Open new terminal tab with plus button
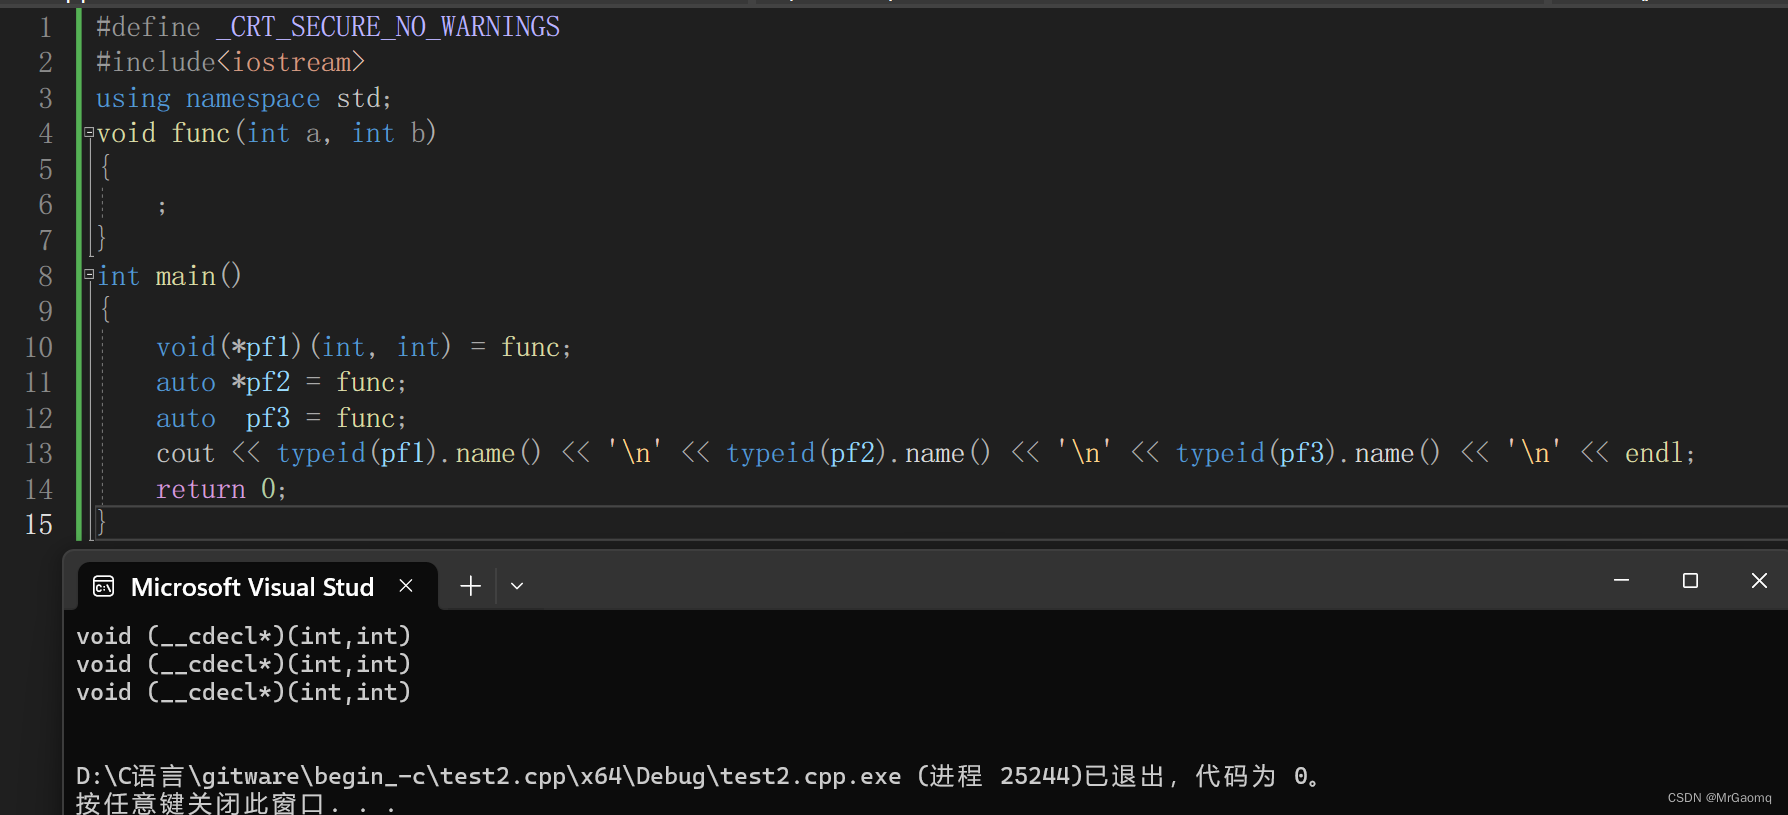This screenshot has width=1788, height=815. click(x=470, y=586)
